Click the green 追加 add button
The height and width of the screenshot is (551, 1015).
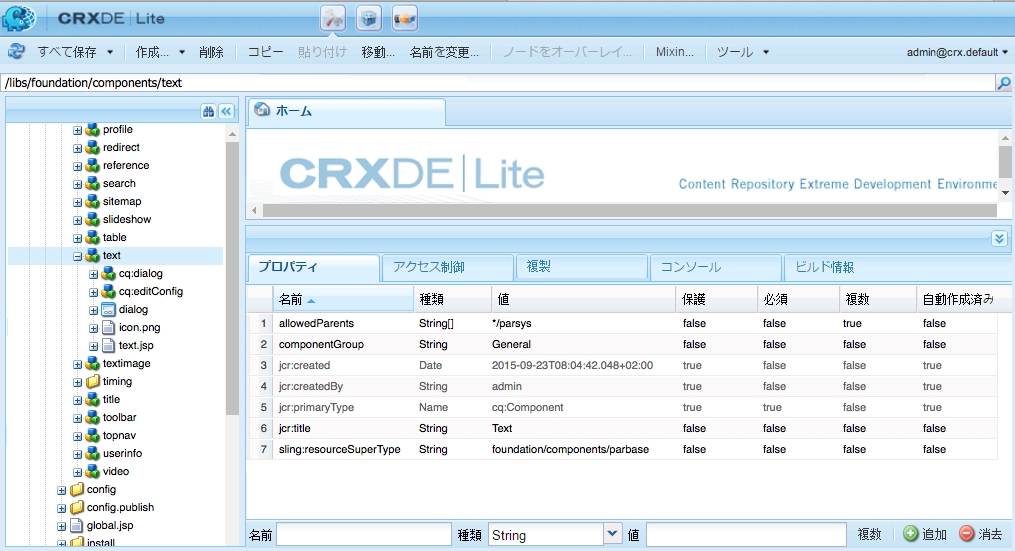925,534
